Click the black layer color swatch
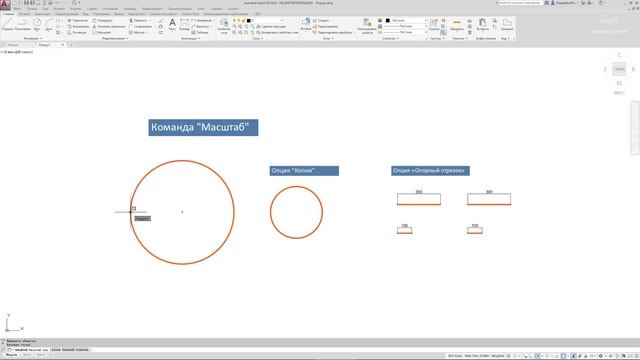This screenshot has height=360, width=640. (x=249, y=20)
